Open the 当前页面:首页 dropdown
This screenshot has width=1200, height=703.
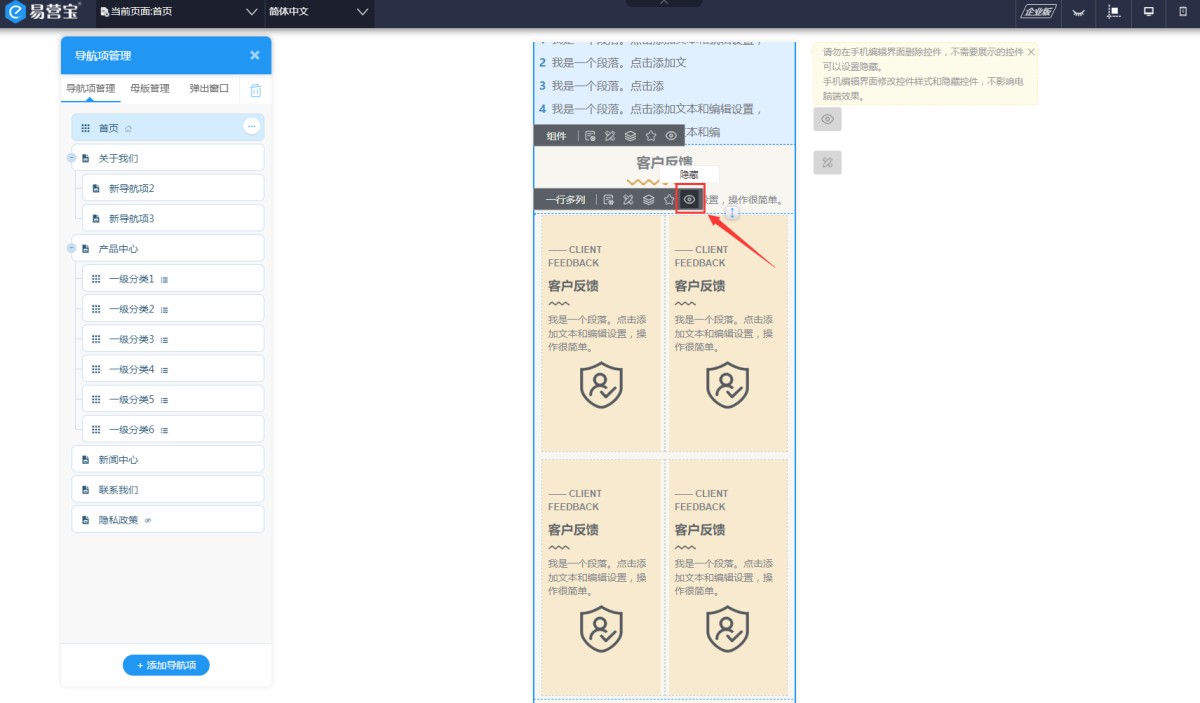[x=178, y=12]
